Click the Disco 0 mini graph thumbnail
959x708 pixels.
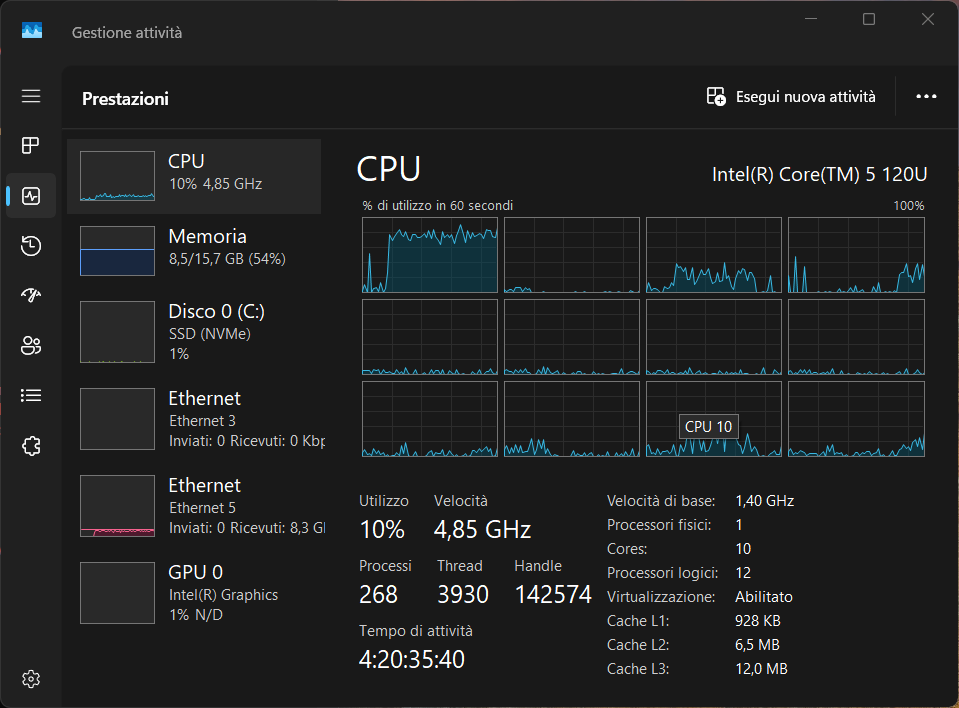click(x=117, y=332)
